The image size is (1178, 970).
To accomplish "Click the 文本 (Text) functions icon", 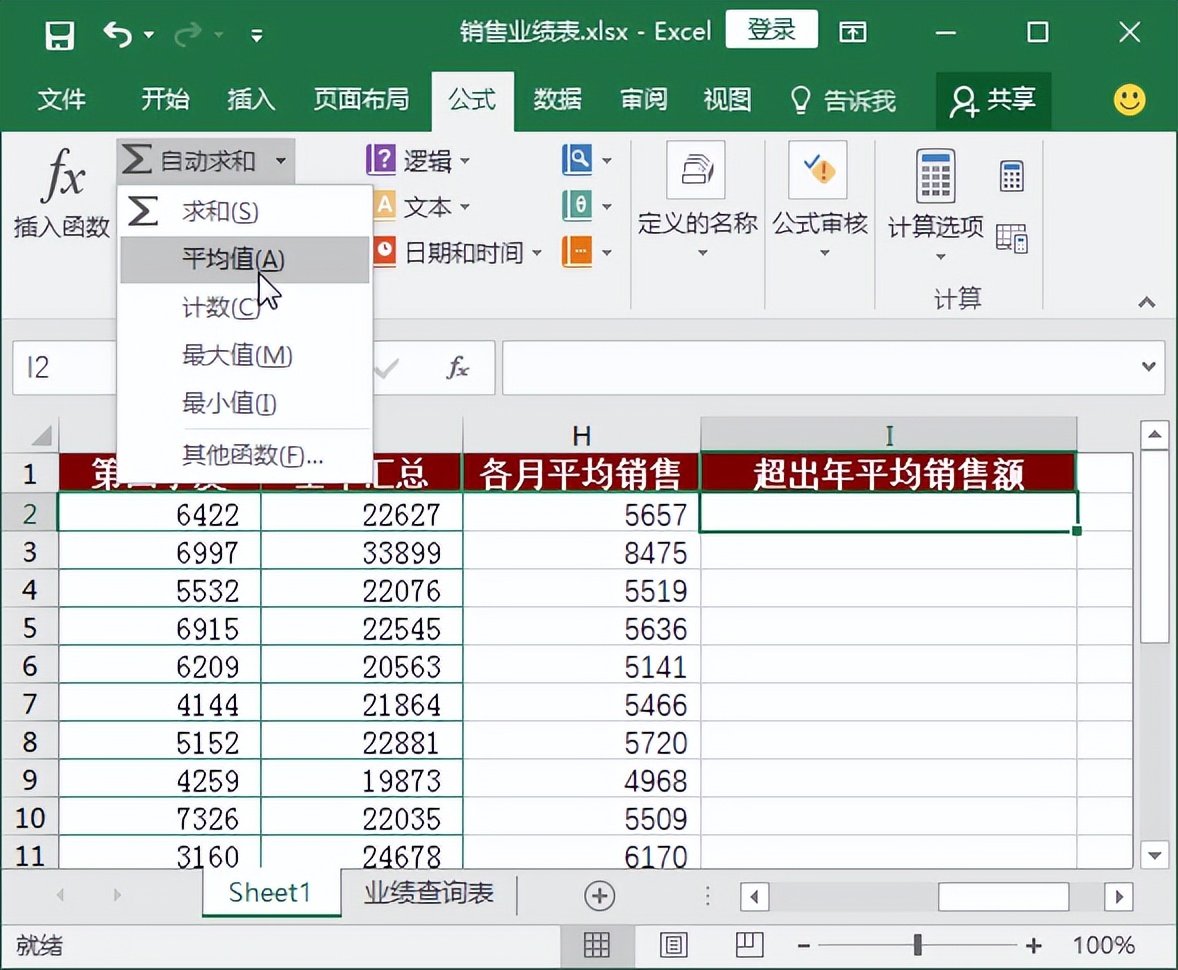I will [385, 207].
